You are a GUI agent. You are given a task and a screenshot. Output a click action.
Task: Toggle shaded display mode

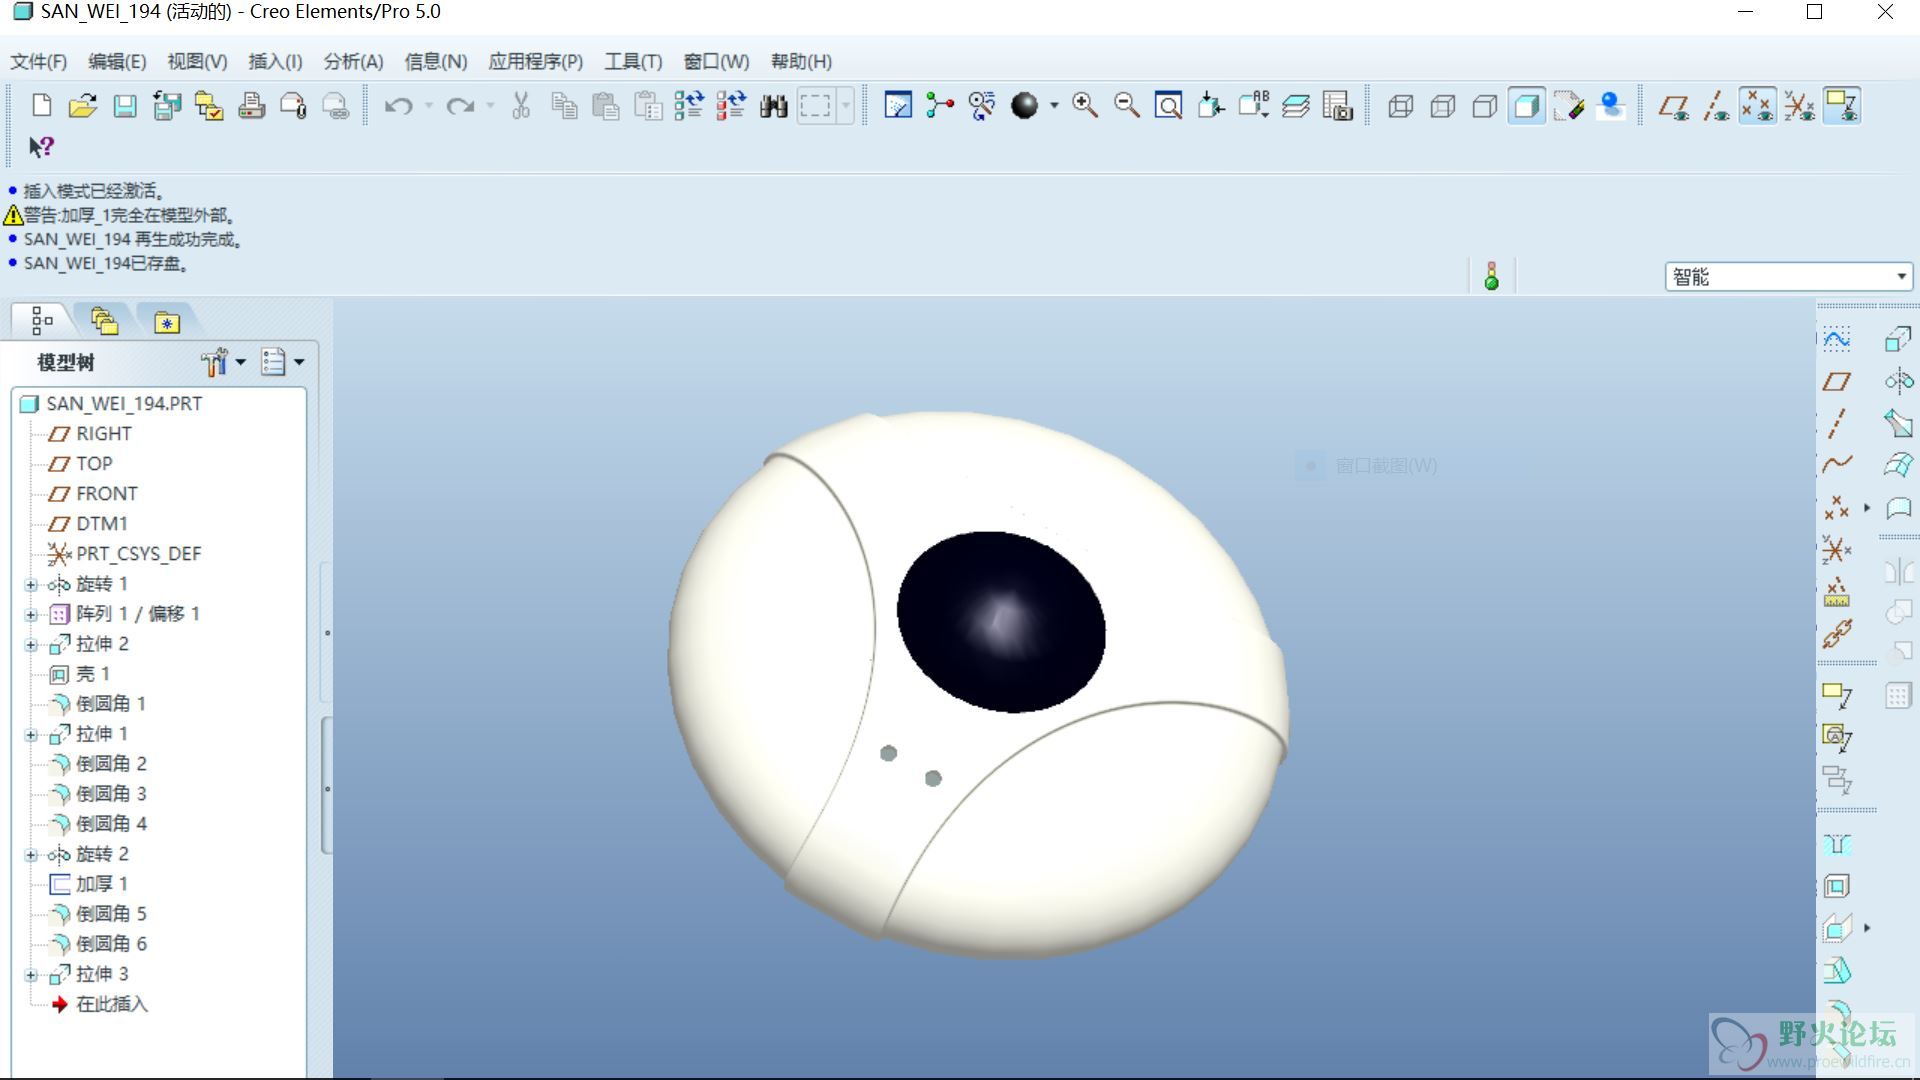click(x=1526, y=106)
